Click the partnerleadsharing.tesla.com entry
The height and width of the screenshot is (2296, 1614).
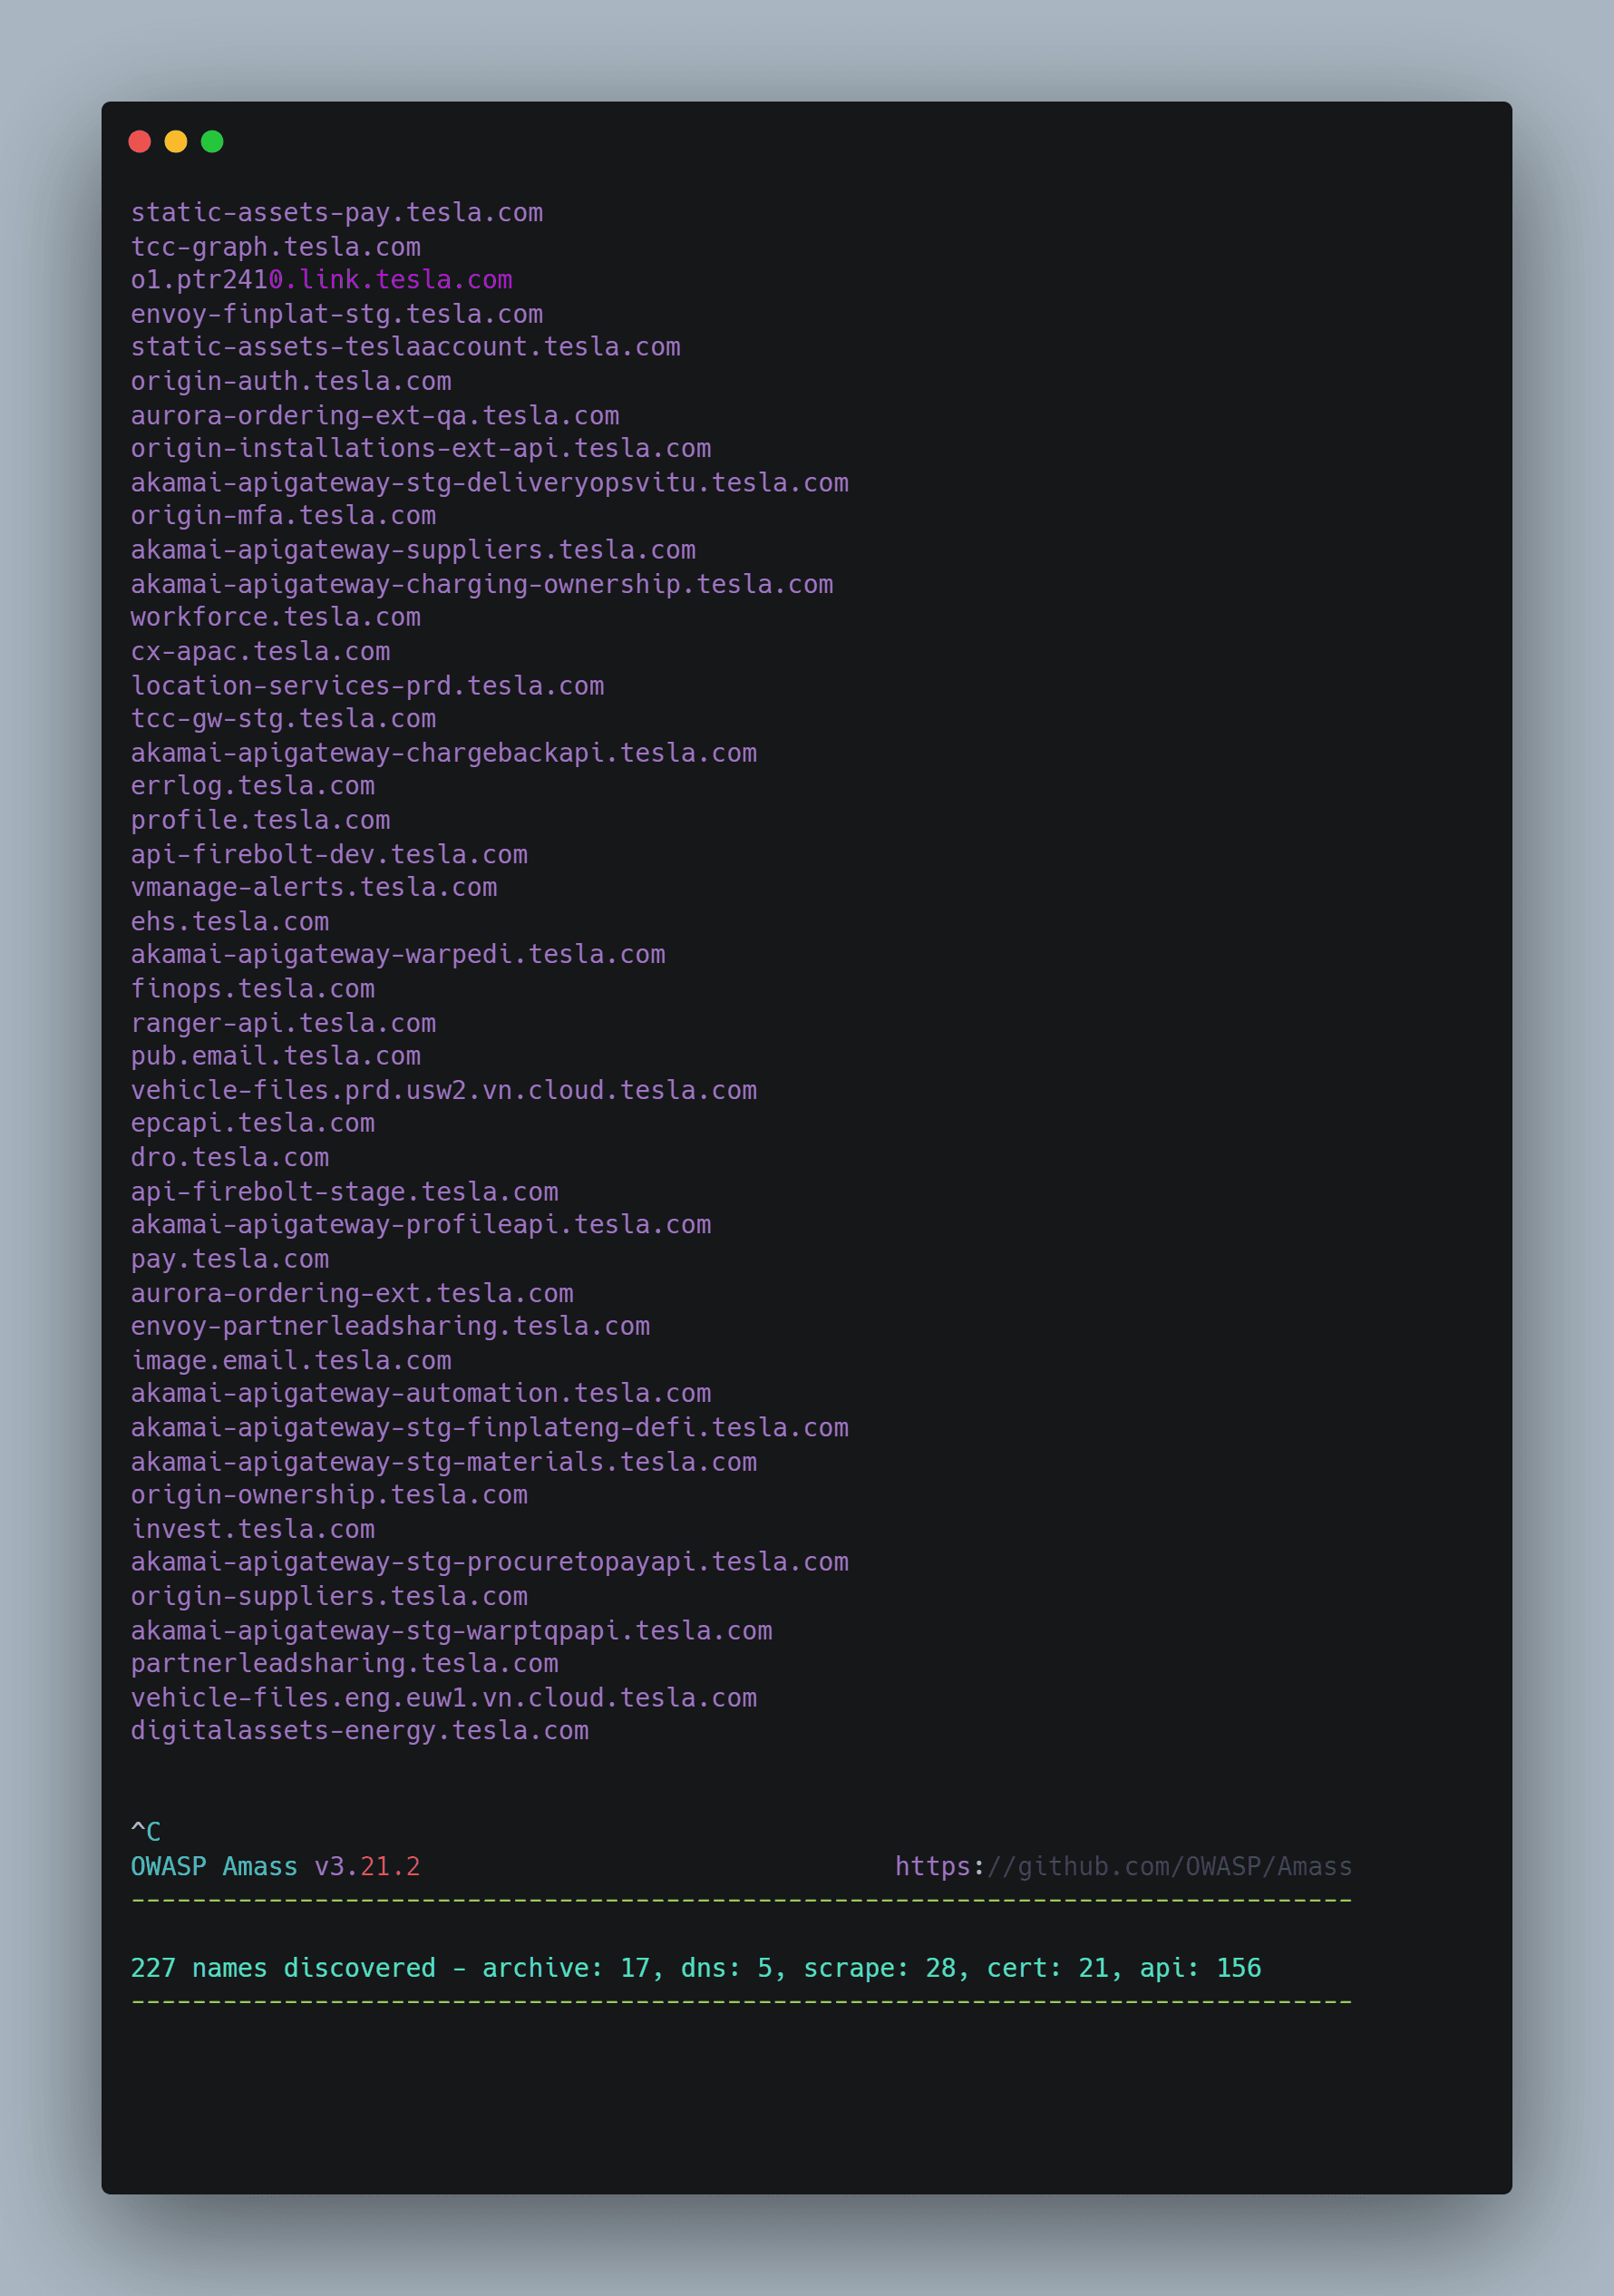[x=345, y=1664]
